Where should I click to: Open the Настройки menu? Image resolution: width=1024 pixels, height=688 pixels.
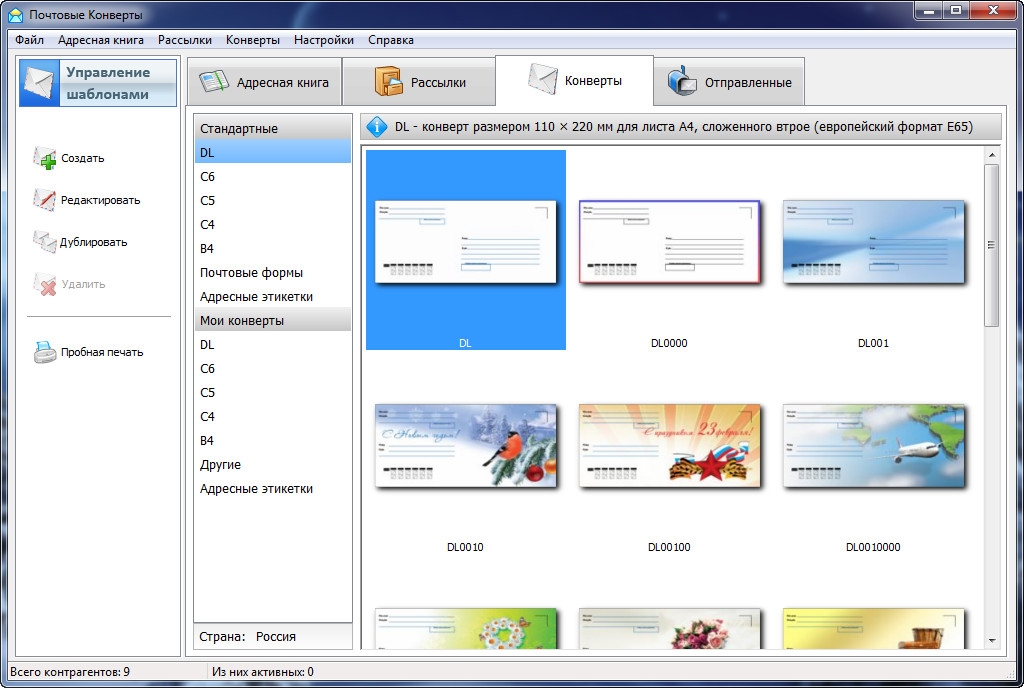(323, 40)
